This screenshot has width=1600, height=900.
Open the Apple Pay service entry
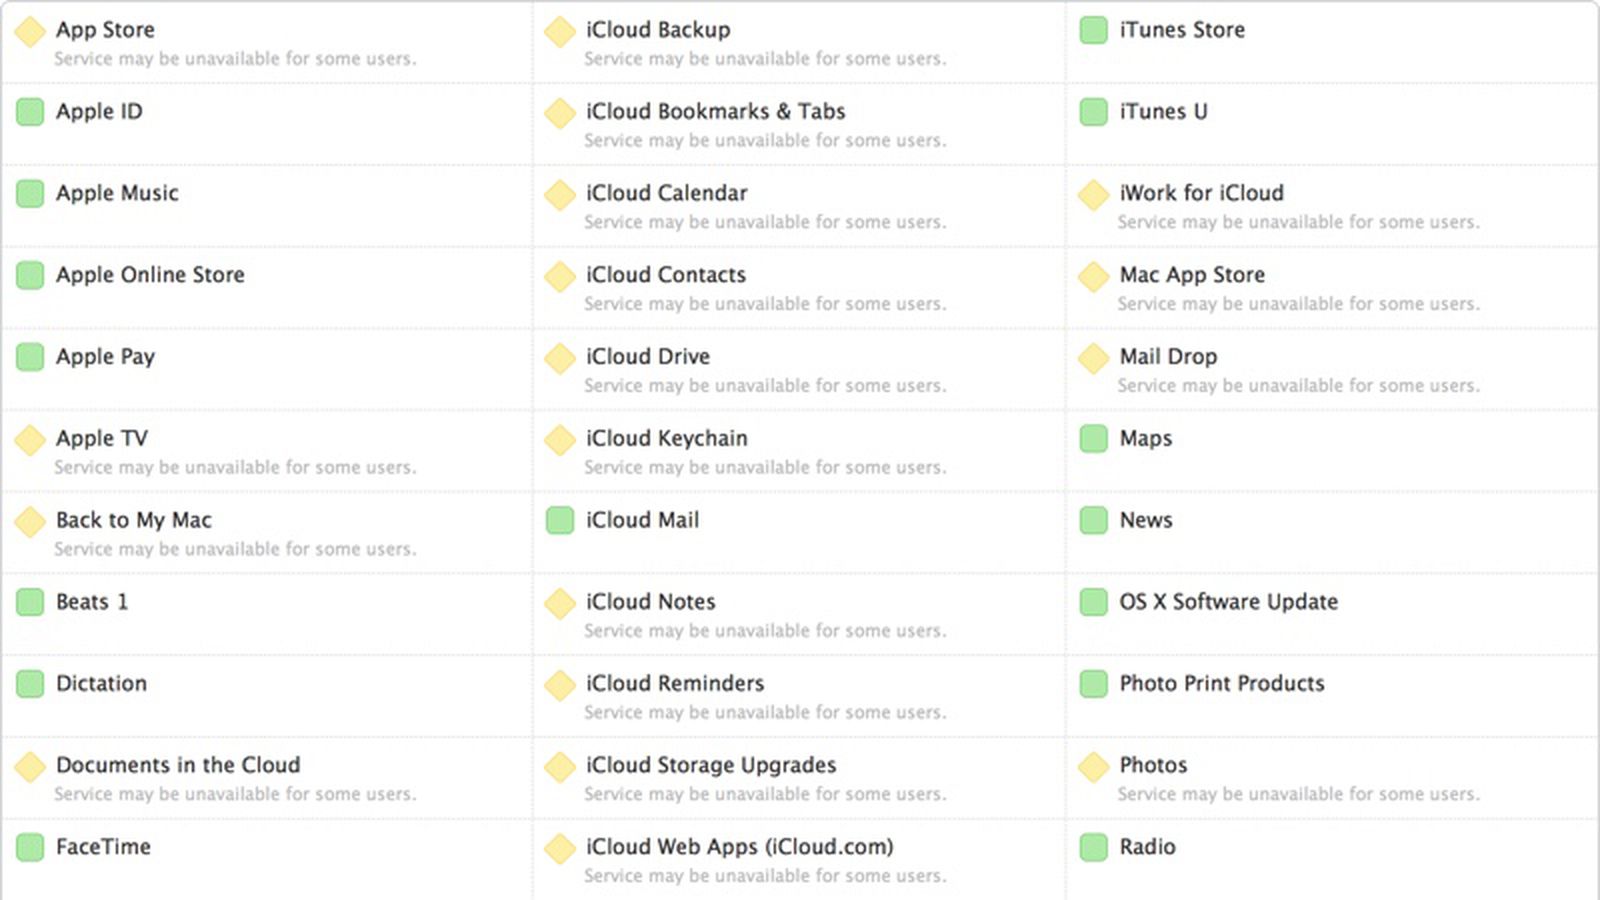[x=106, y=357]
